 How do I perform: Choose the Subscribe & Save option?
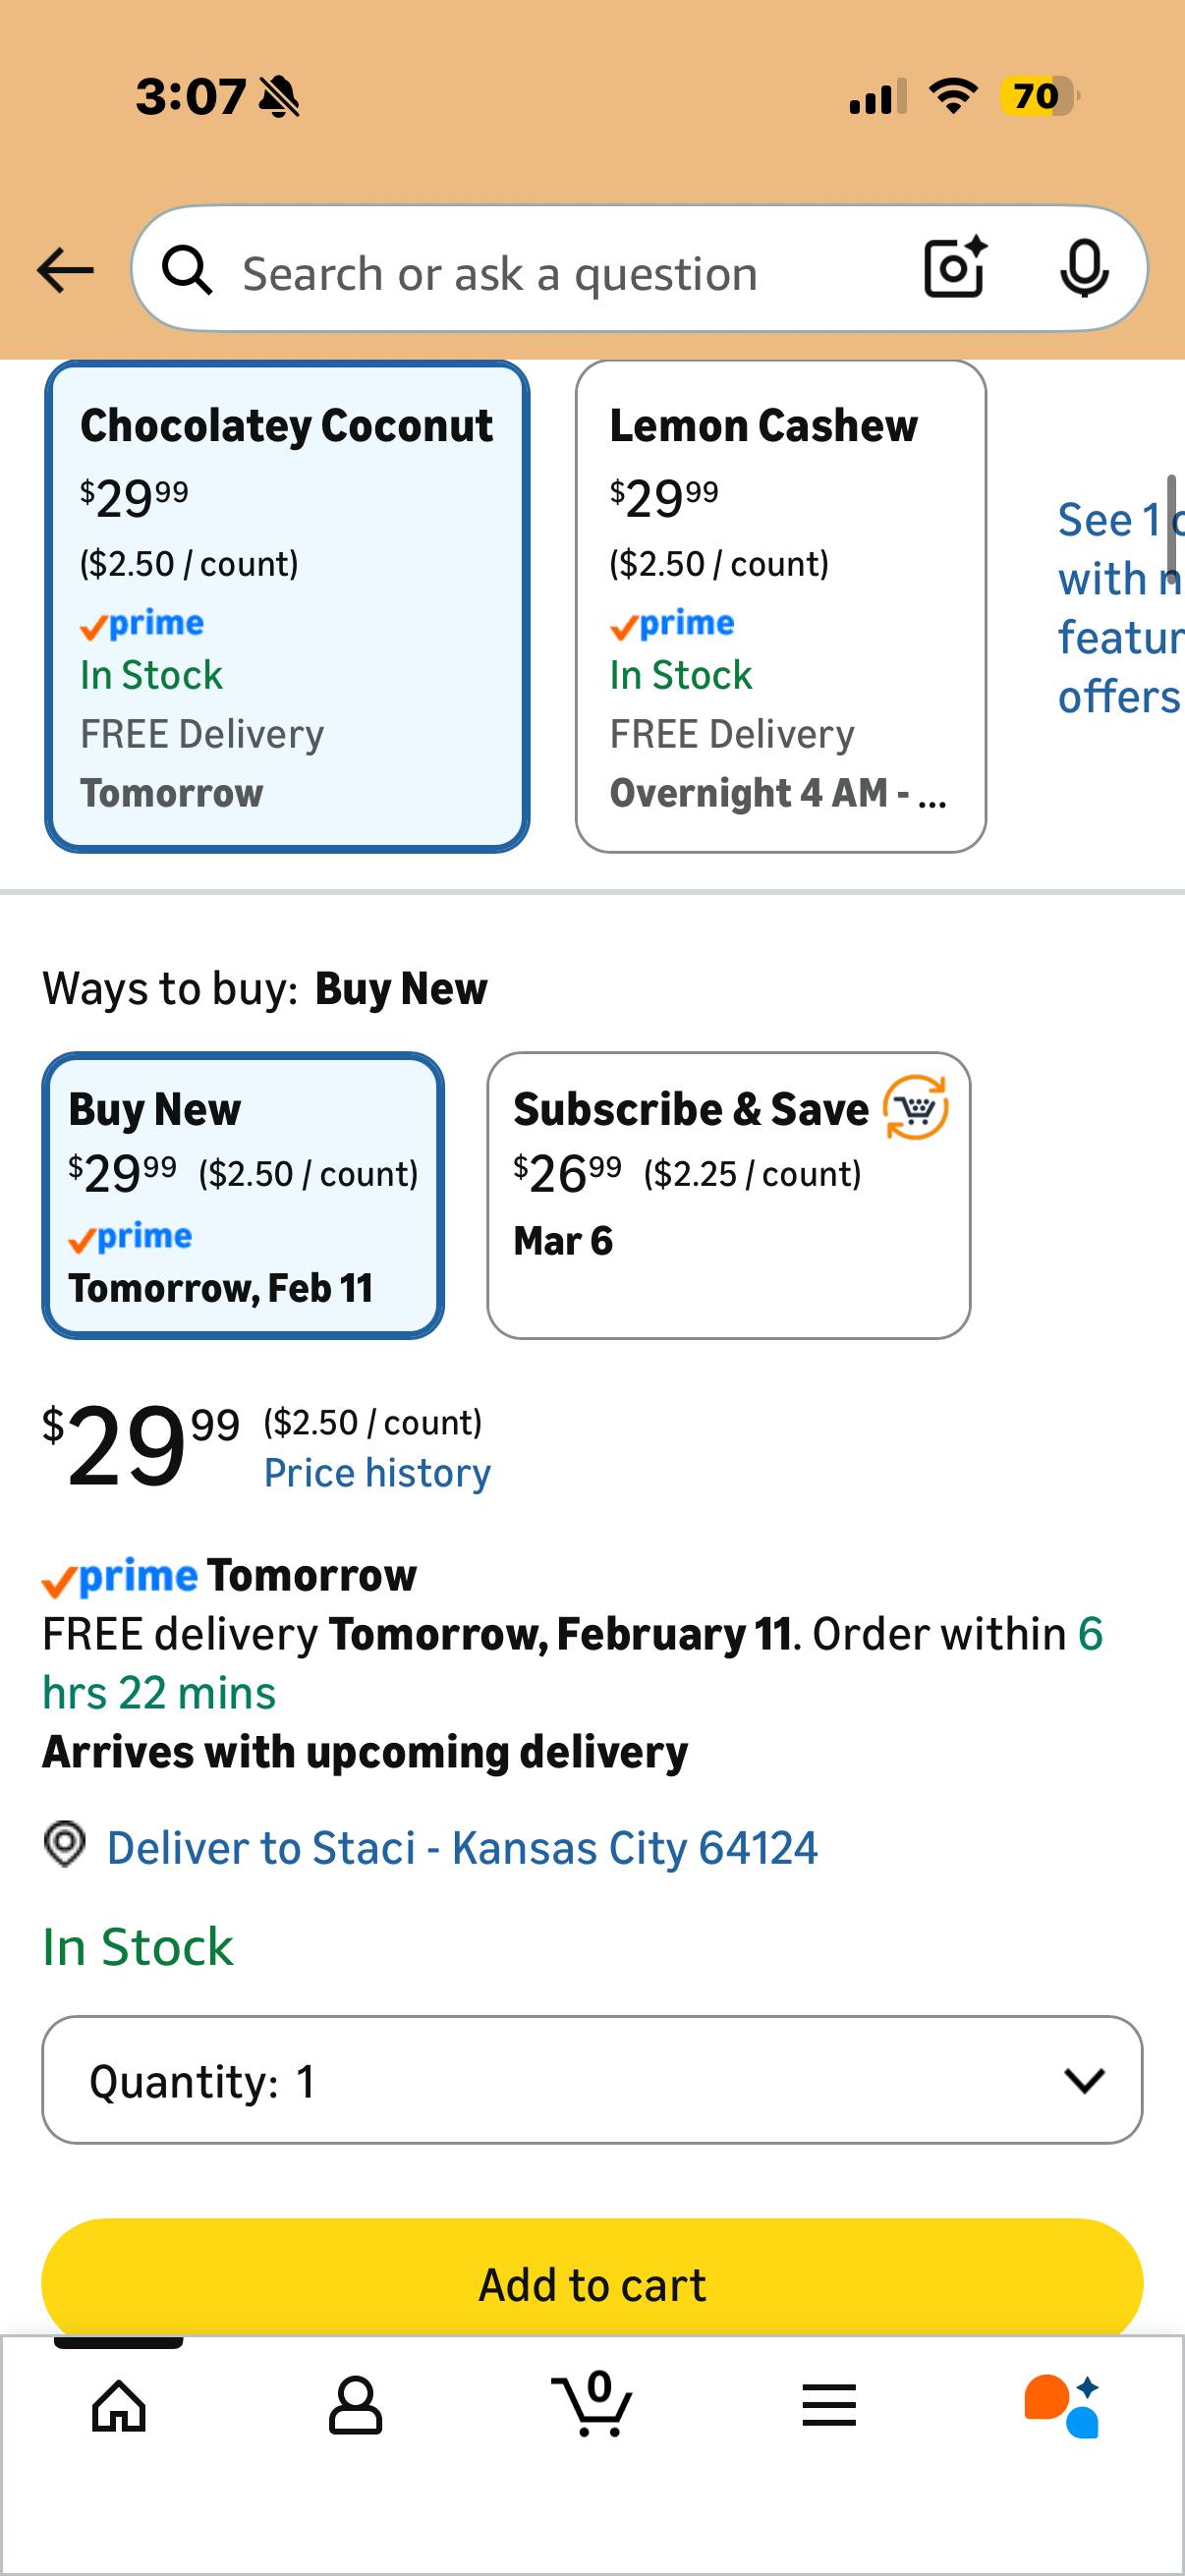tap(728, 1195)
